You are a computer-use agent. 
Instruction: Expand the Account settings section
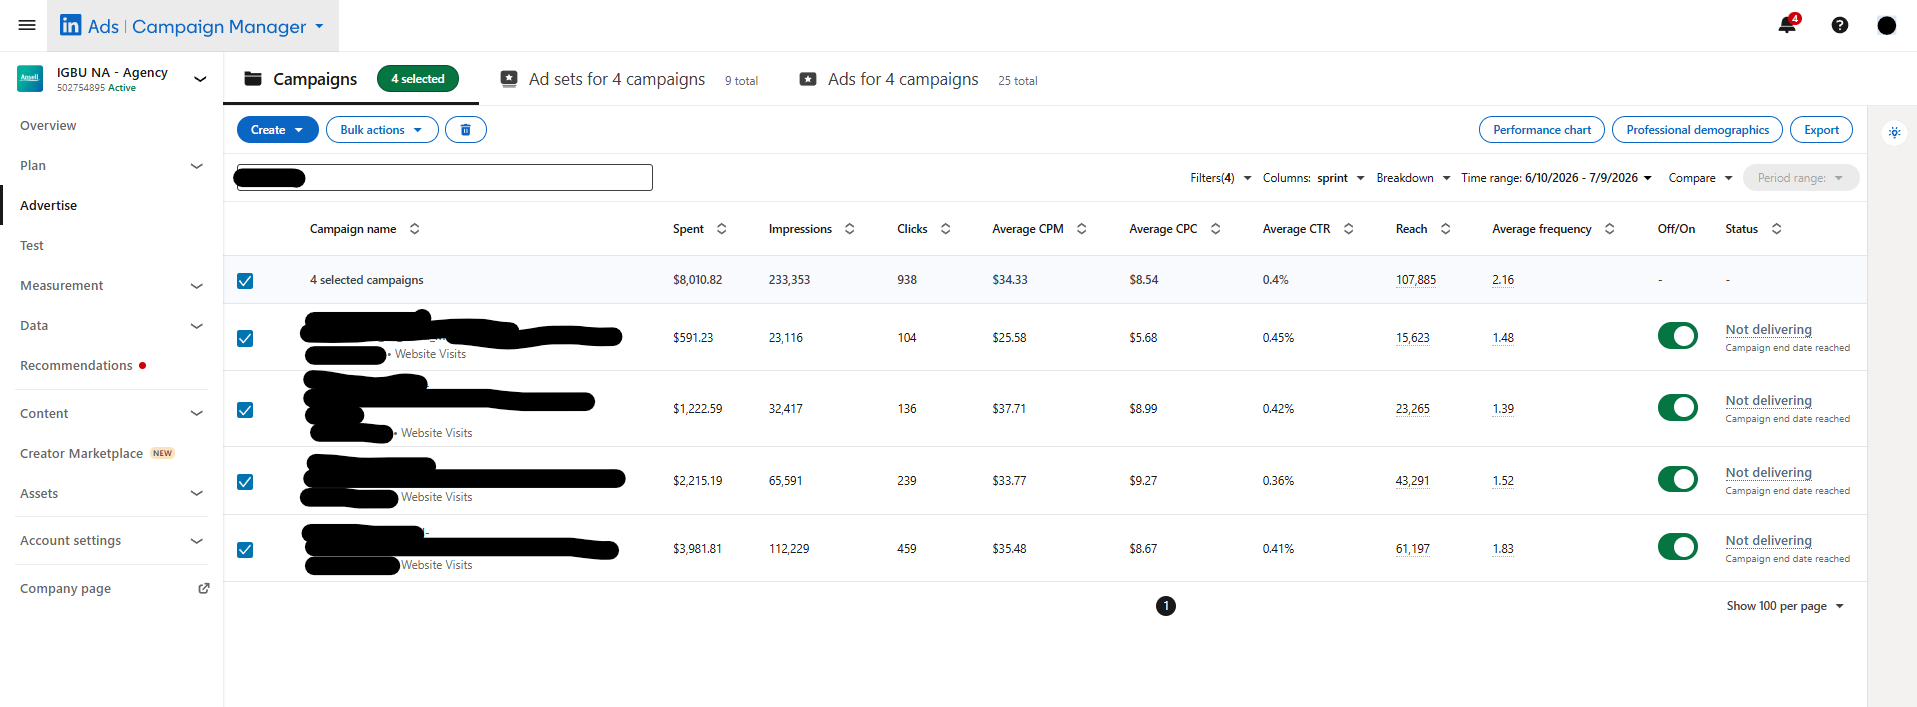pyautogui.click(x=197, y=541)
